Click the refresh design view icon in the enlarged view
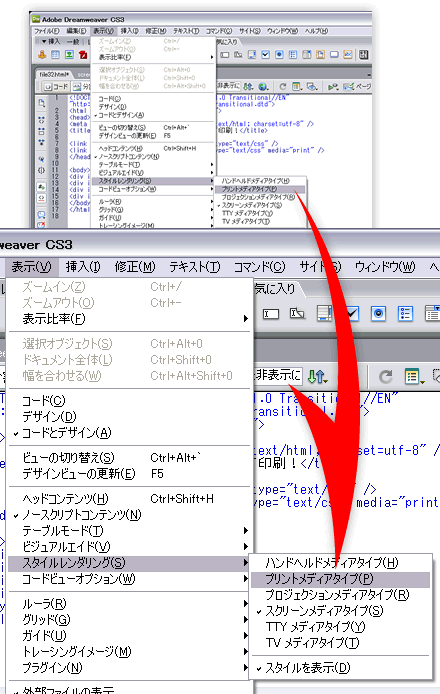 pyautogui.click(x=386, y=377)
